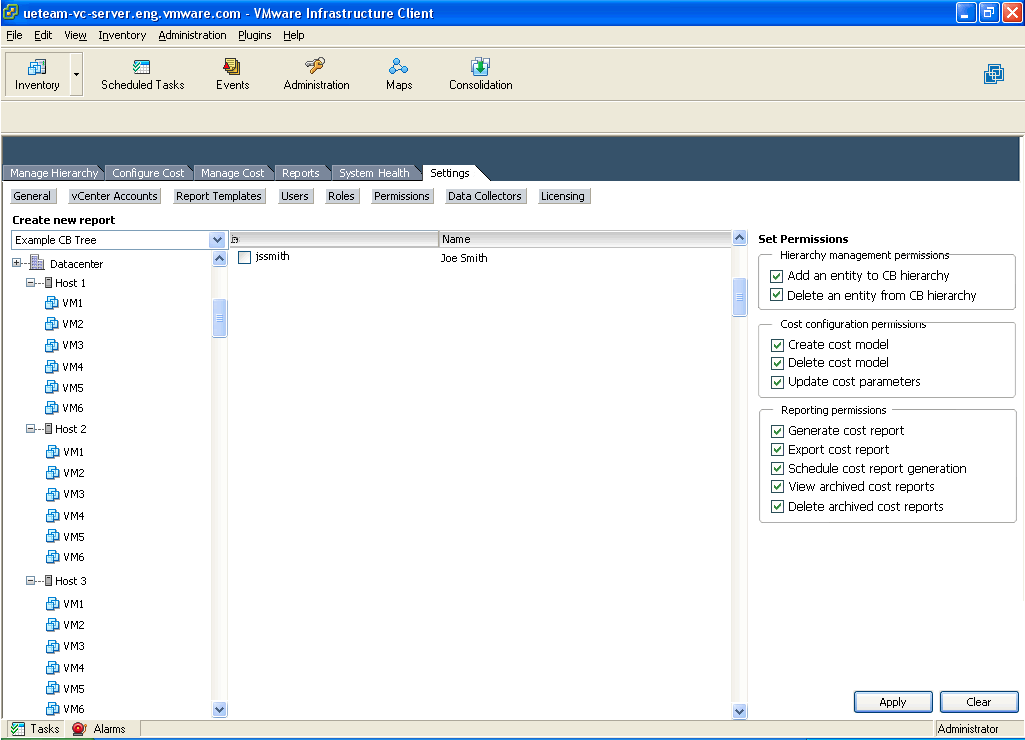1025x740 pixels.
Task: Open the Example CB Tree dropdown
Action: click(217, 240)
